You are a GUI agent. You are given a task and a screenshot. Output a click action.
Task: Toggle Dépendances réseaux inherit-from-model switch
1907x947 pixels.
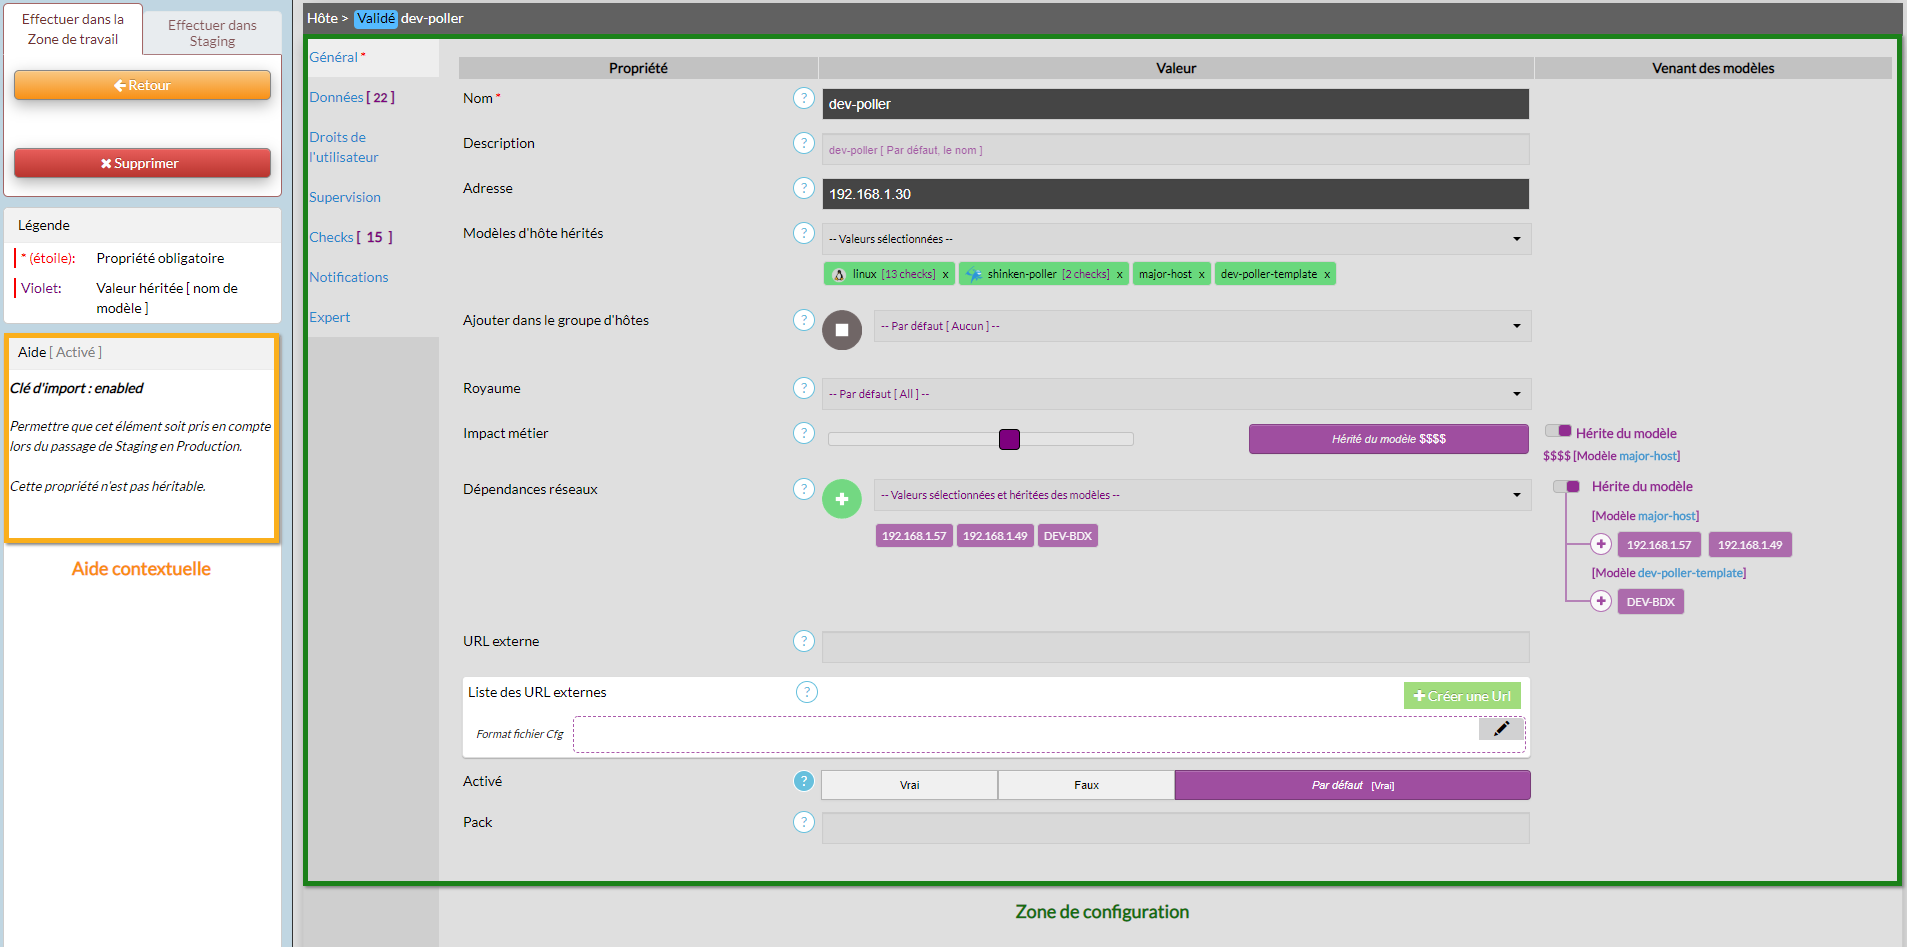(1566, 486)
